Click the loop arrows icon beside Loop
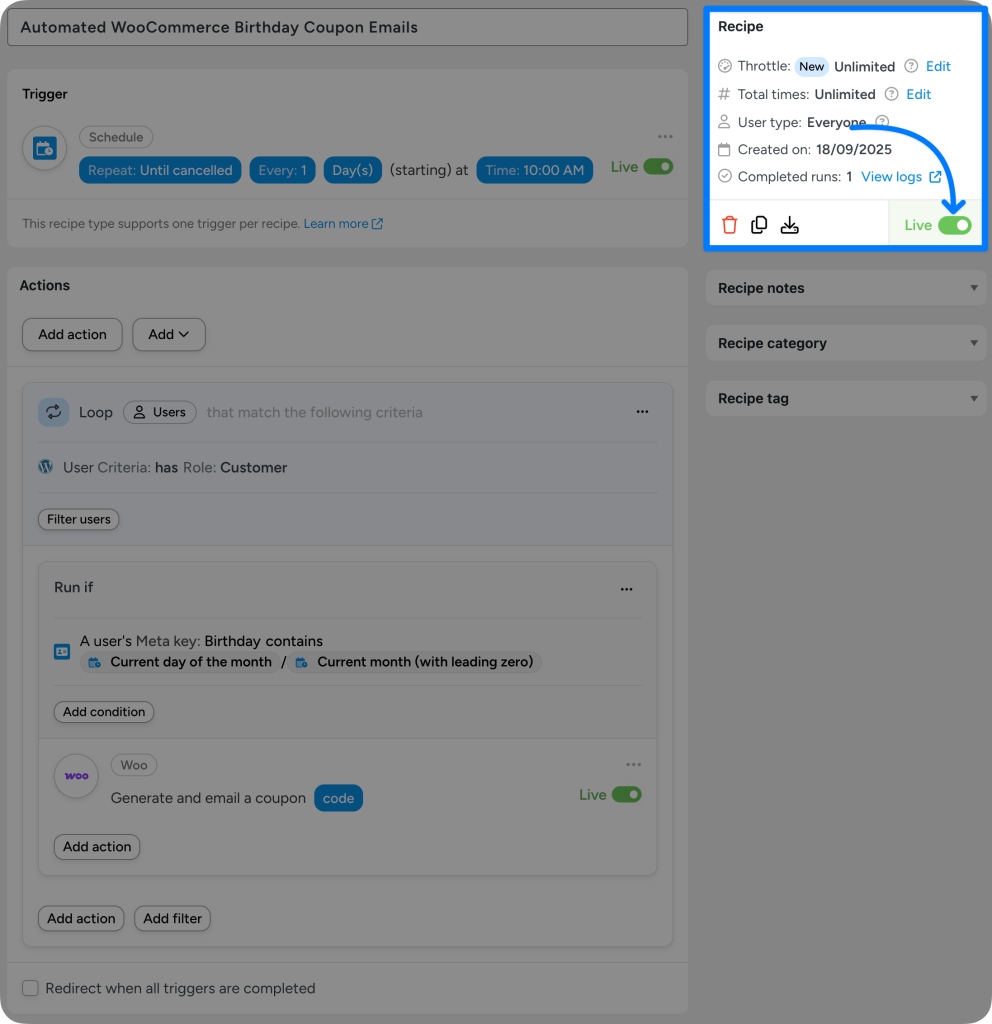 coord(53,412)
